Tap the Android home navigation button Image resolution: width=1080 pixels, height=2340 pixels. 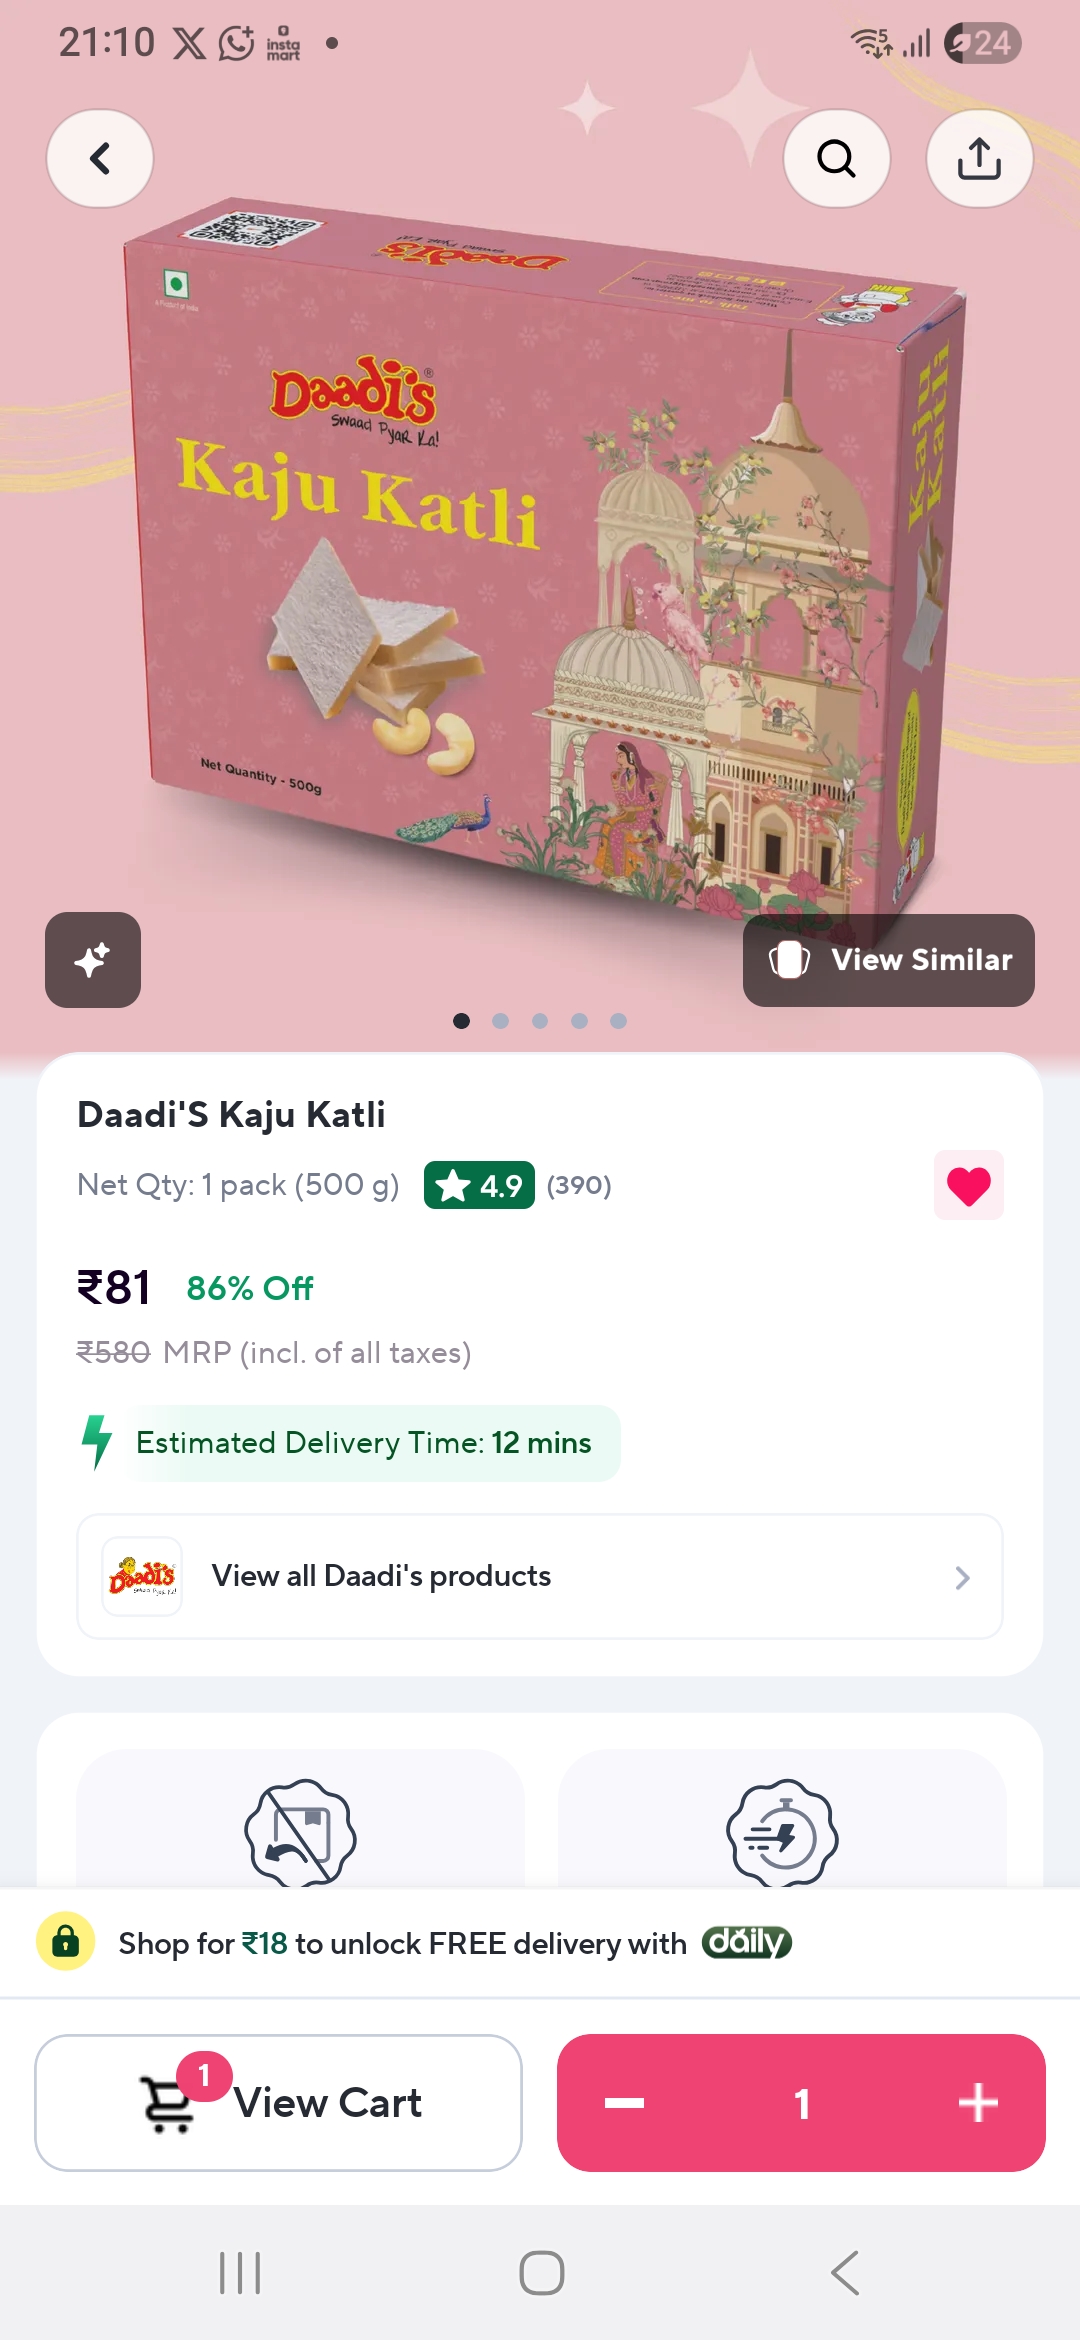click(541, 2273)
